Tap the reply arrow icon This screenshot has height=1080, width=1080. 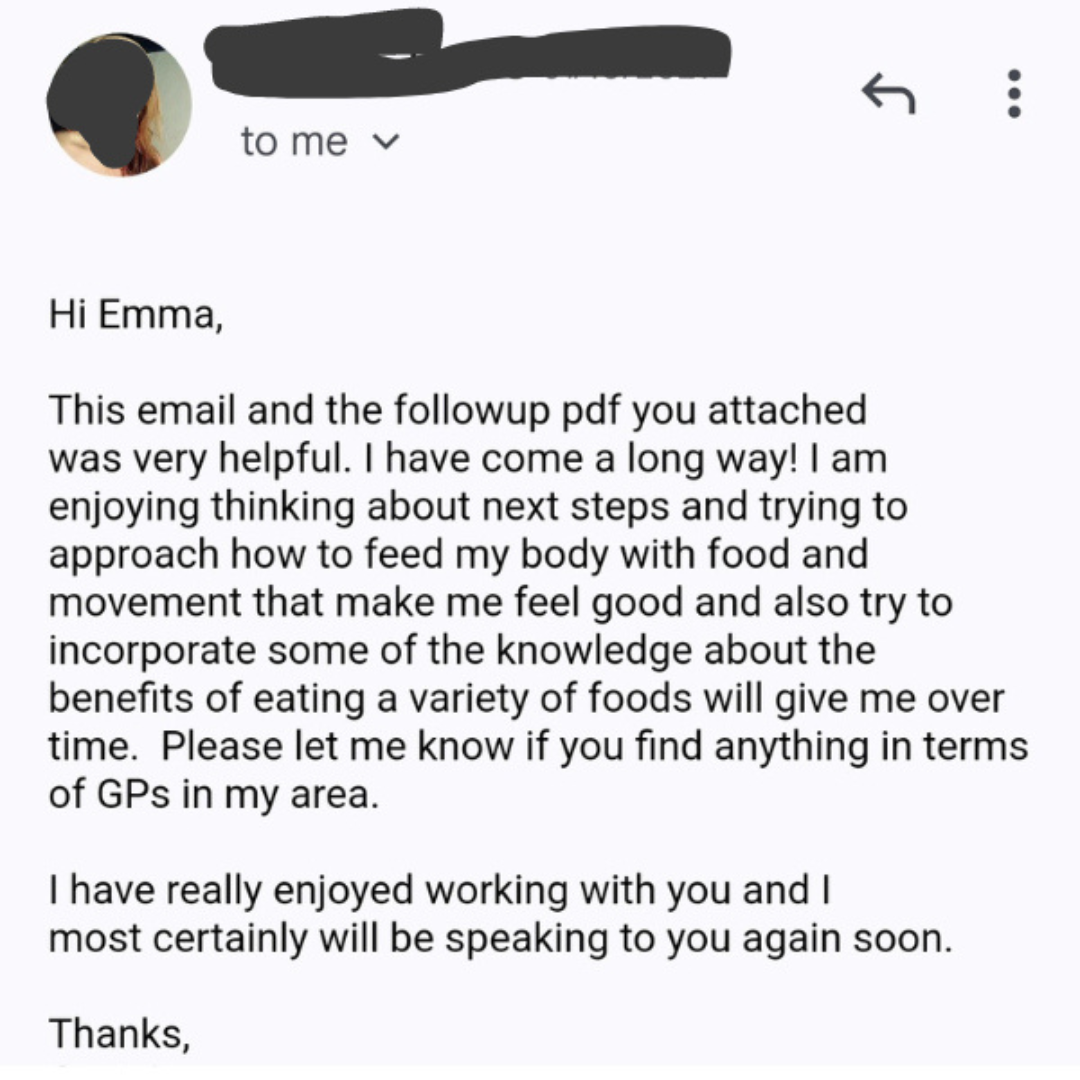pos(888,93)
